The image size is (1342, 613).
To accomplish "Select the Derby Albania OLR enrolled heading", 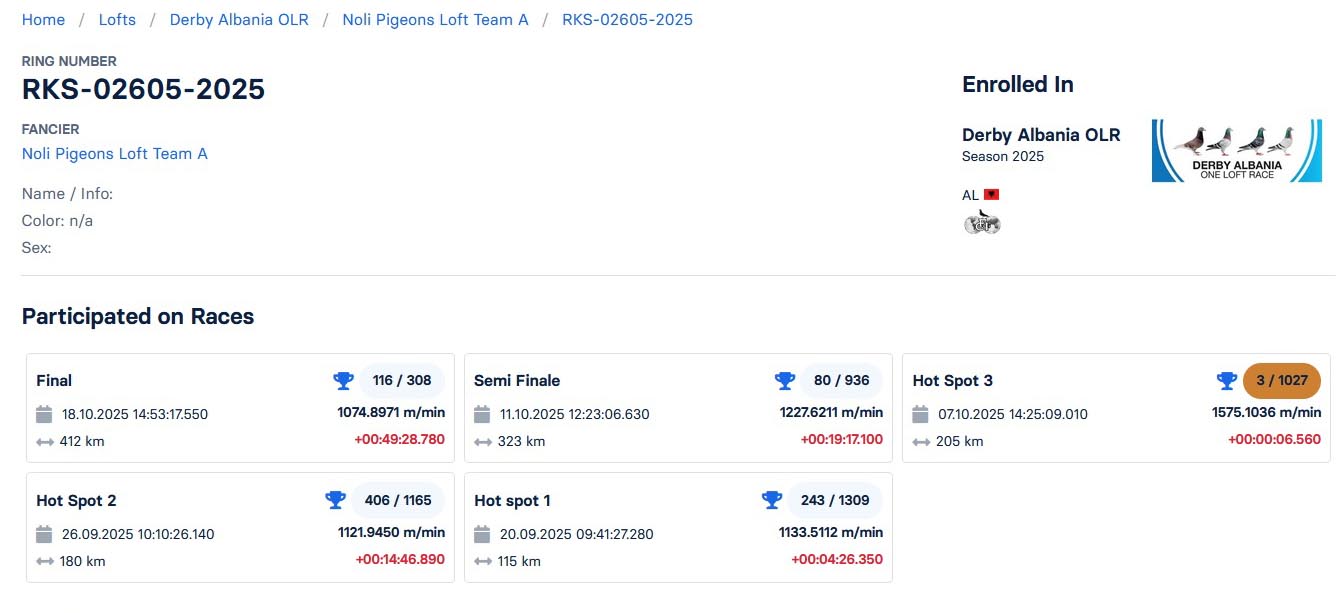I will point(1041,135).
